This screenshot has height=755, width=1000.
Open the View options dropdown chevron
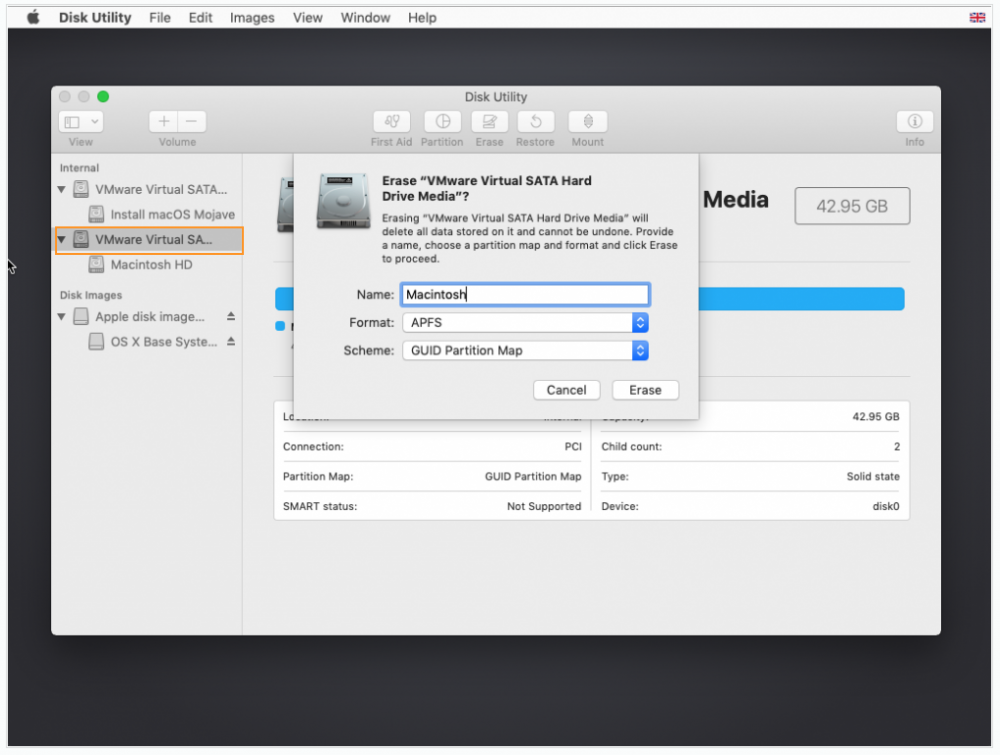[94, 122]
